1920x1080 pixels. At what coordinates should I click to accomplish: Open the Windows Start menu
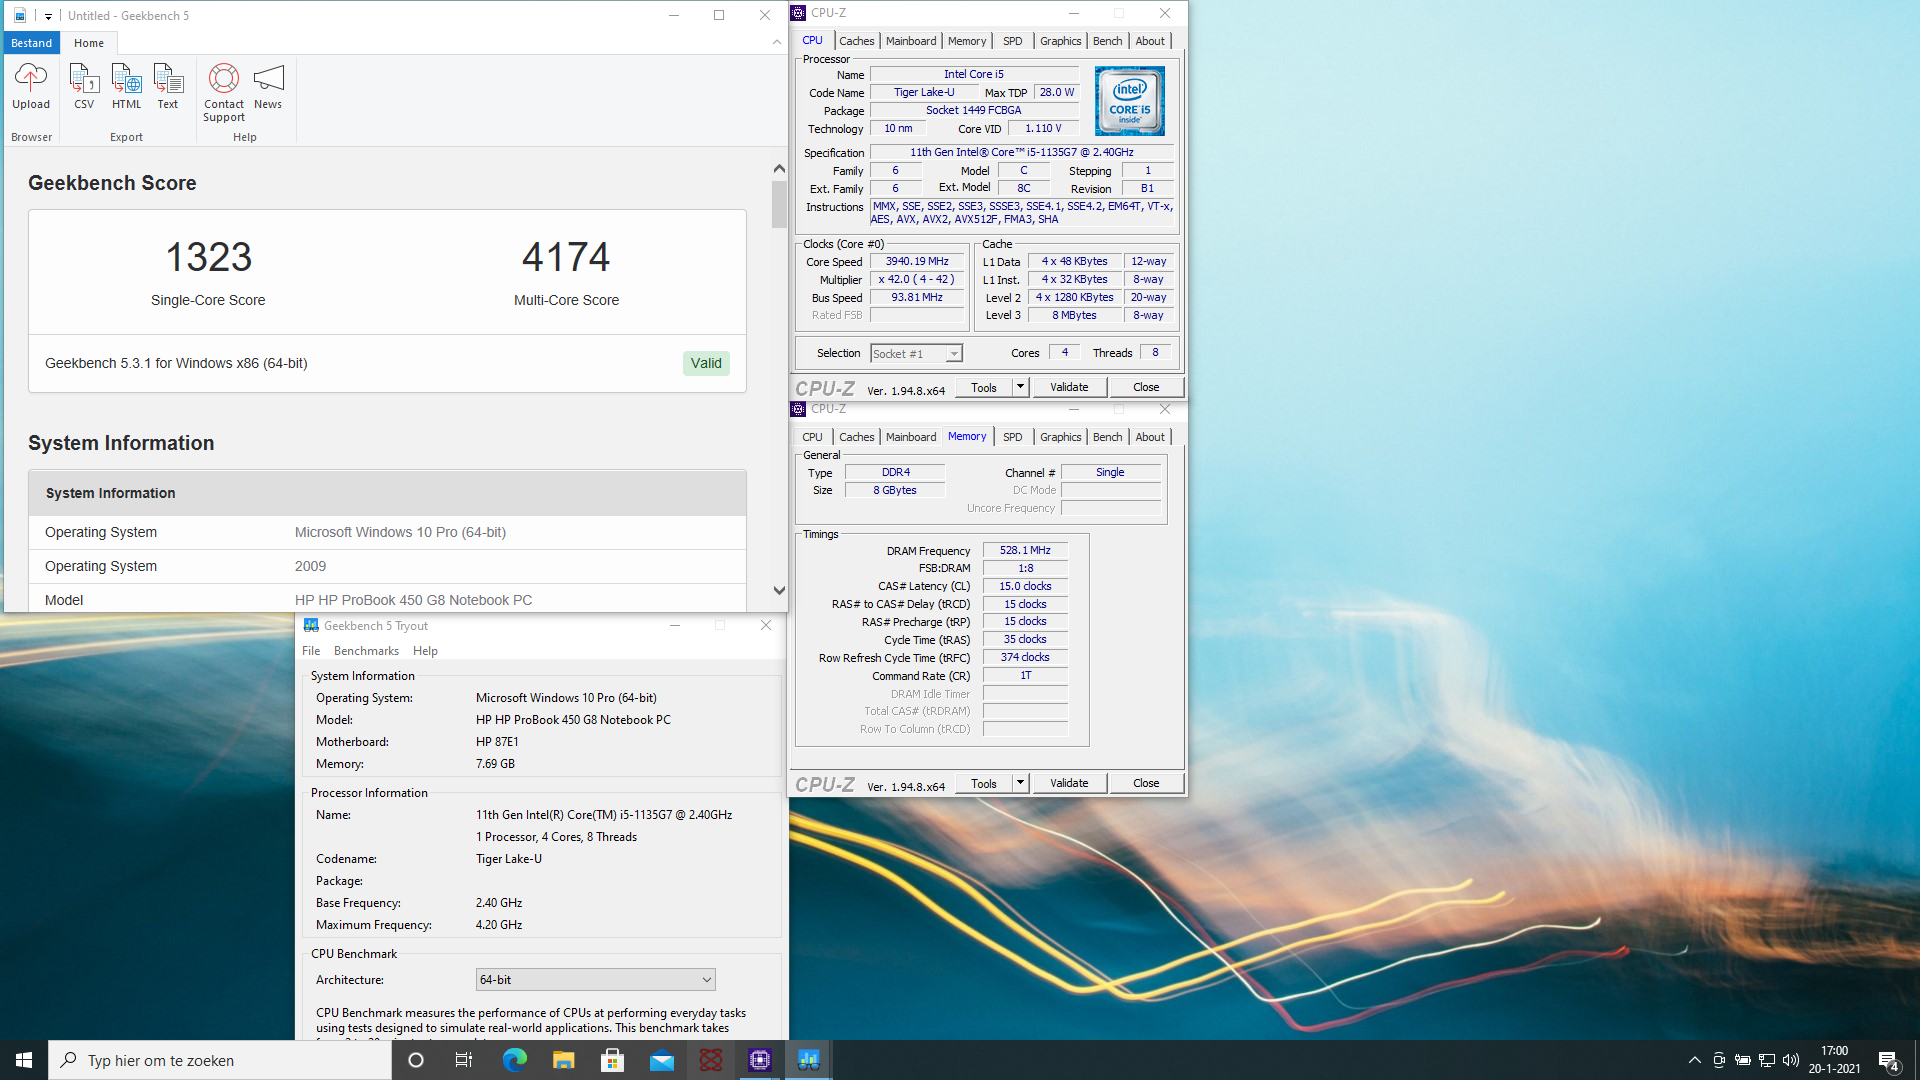[24, 1060]
